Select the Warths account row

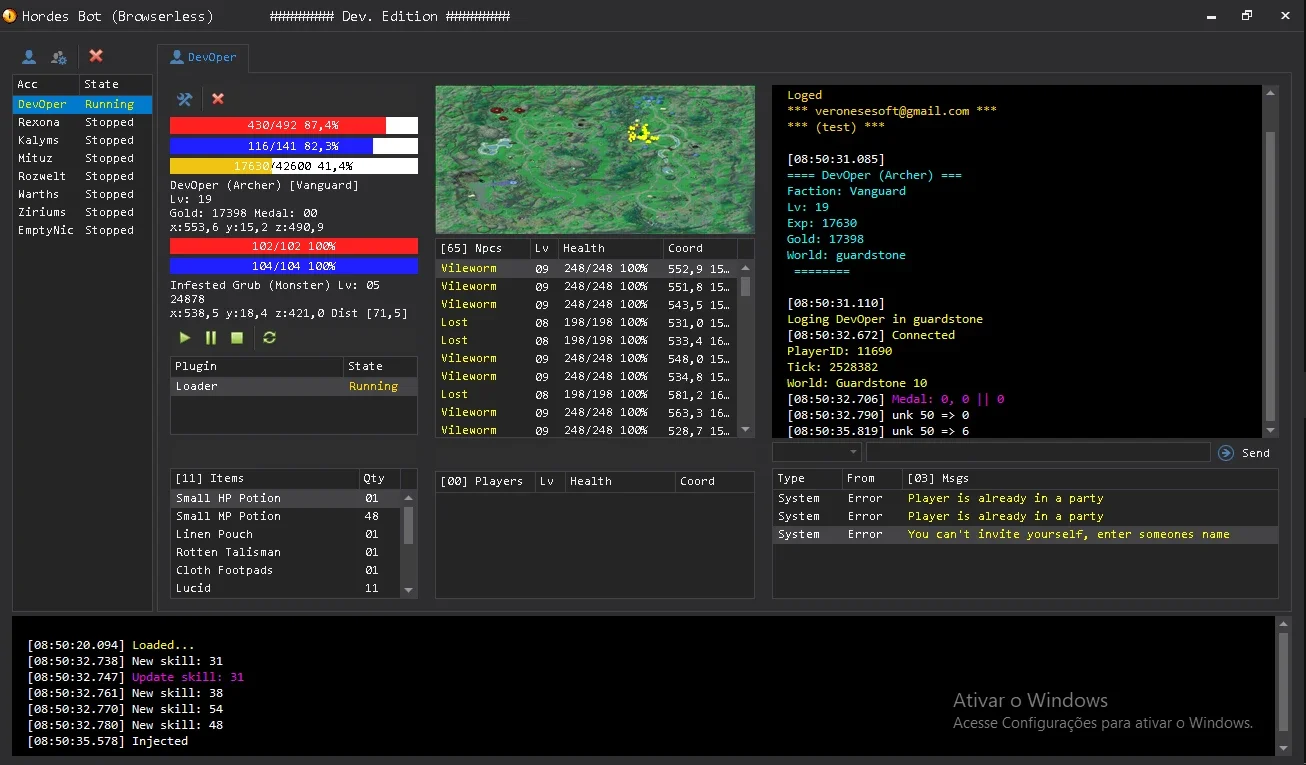[x=82, y=194]
